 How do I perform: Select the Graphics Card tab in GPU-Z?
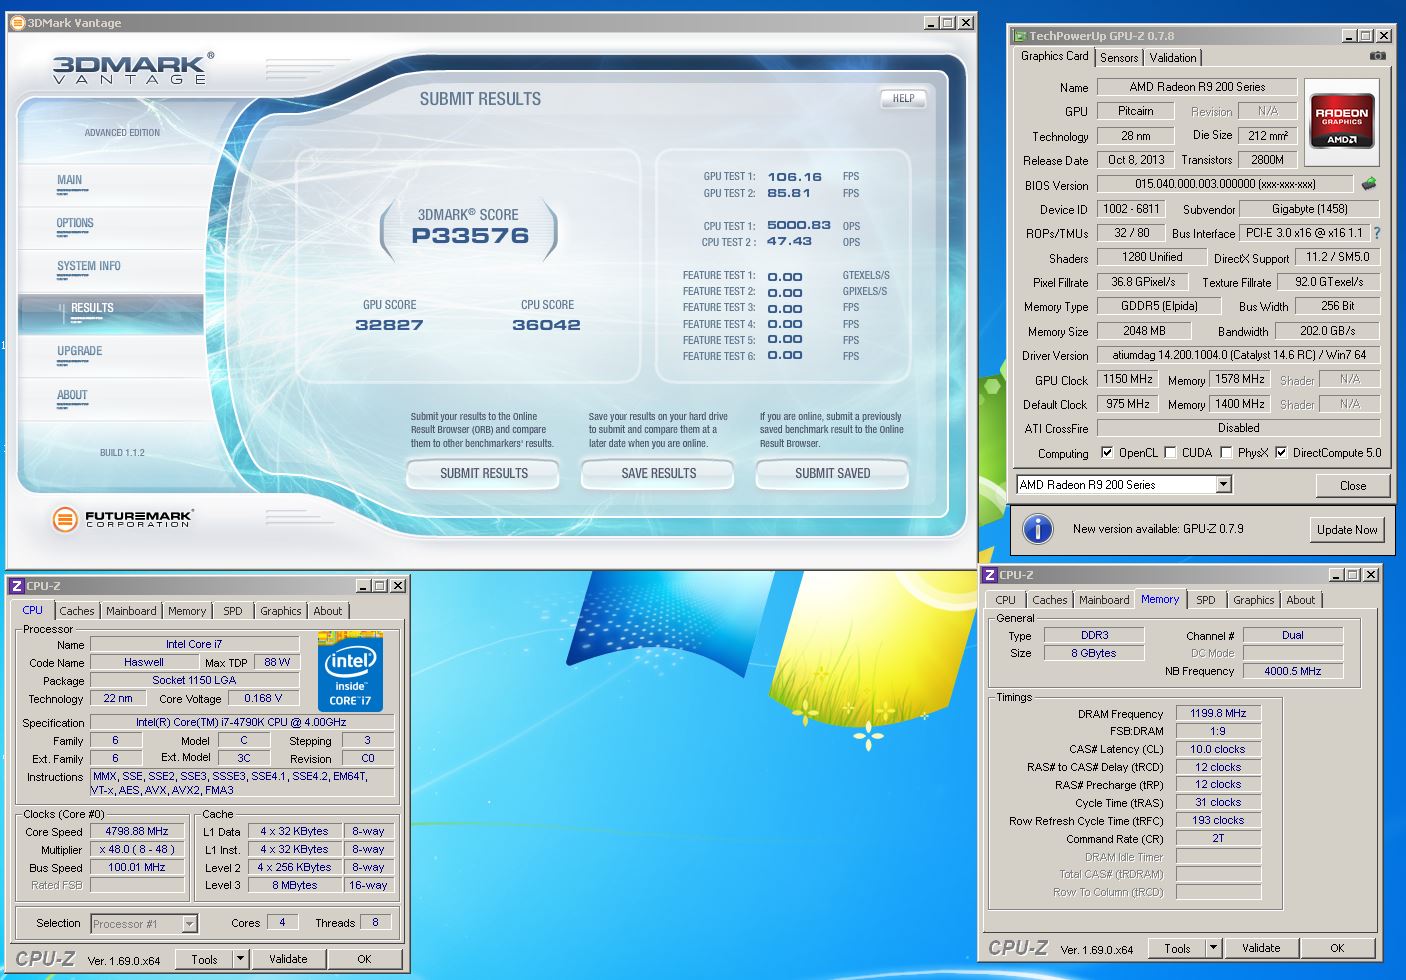(x=1054, y=56)
